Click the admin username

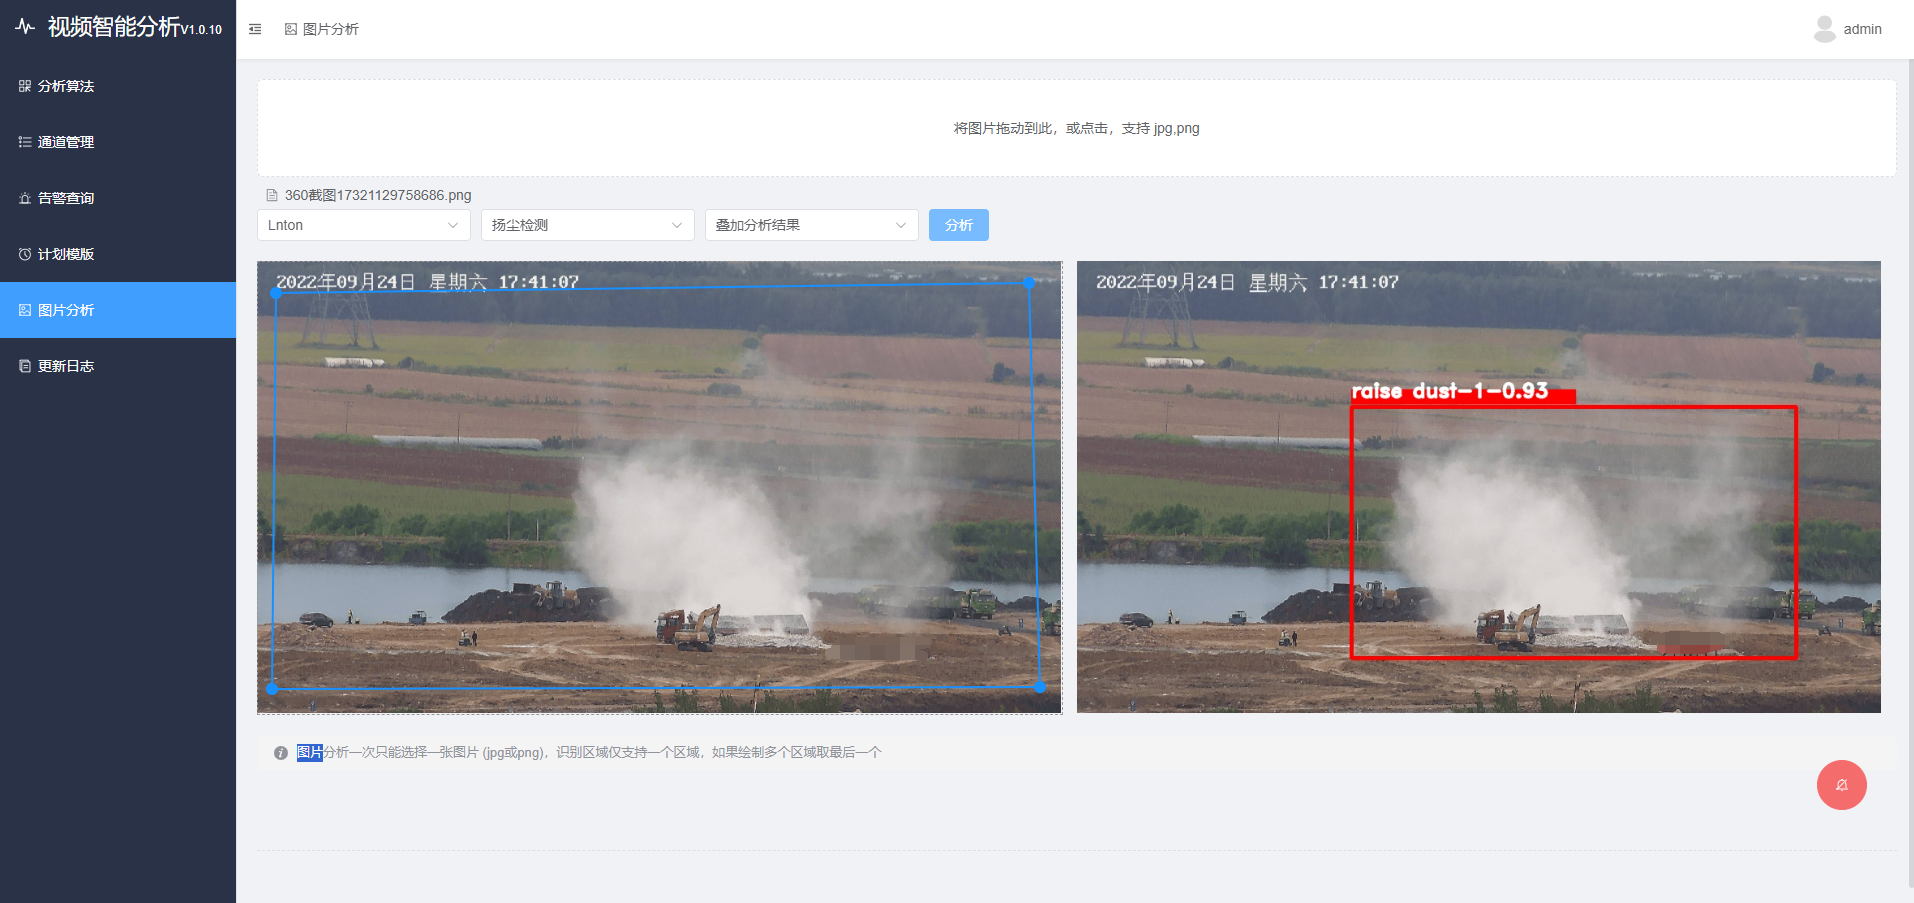(x=1862, y=29)
